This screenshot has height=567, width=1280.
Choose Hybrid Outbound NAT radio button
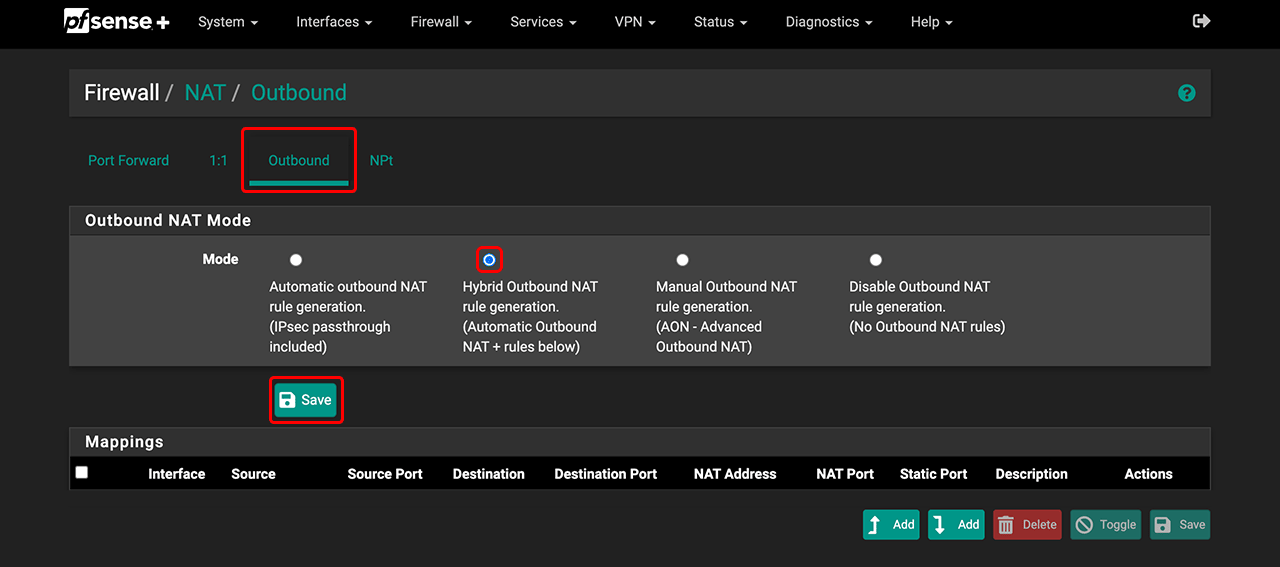tap(489, 260)
